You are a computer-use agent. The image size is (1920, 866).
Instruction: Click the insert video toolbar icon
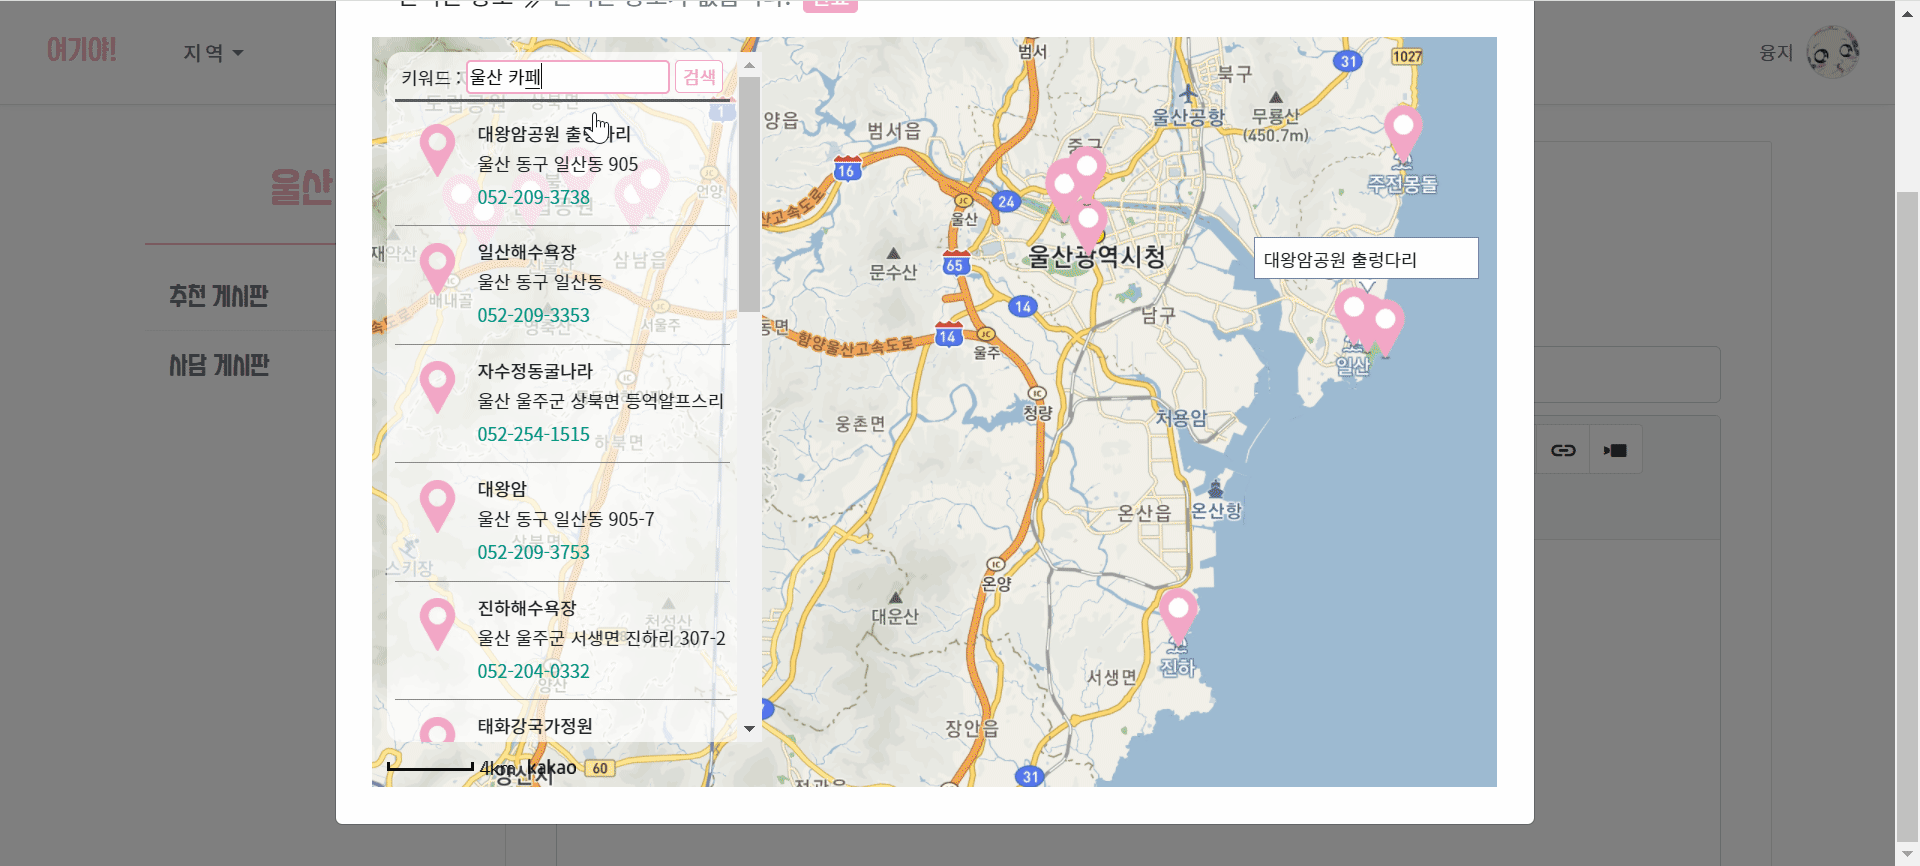click(x=1615, y=450)
